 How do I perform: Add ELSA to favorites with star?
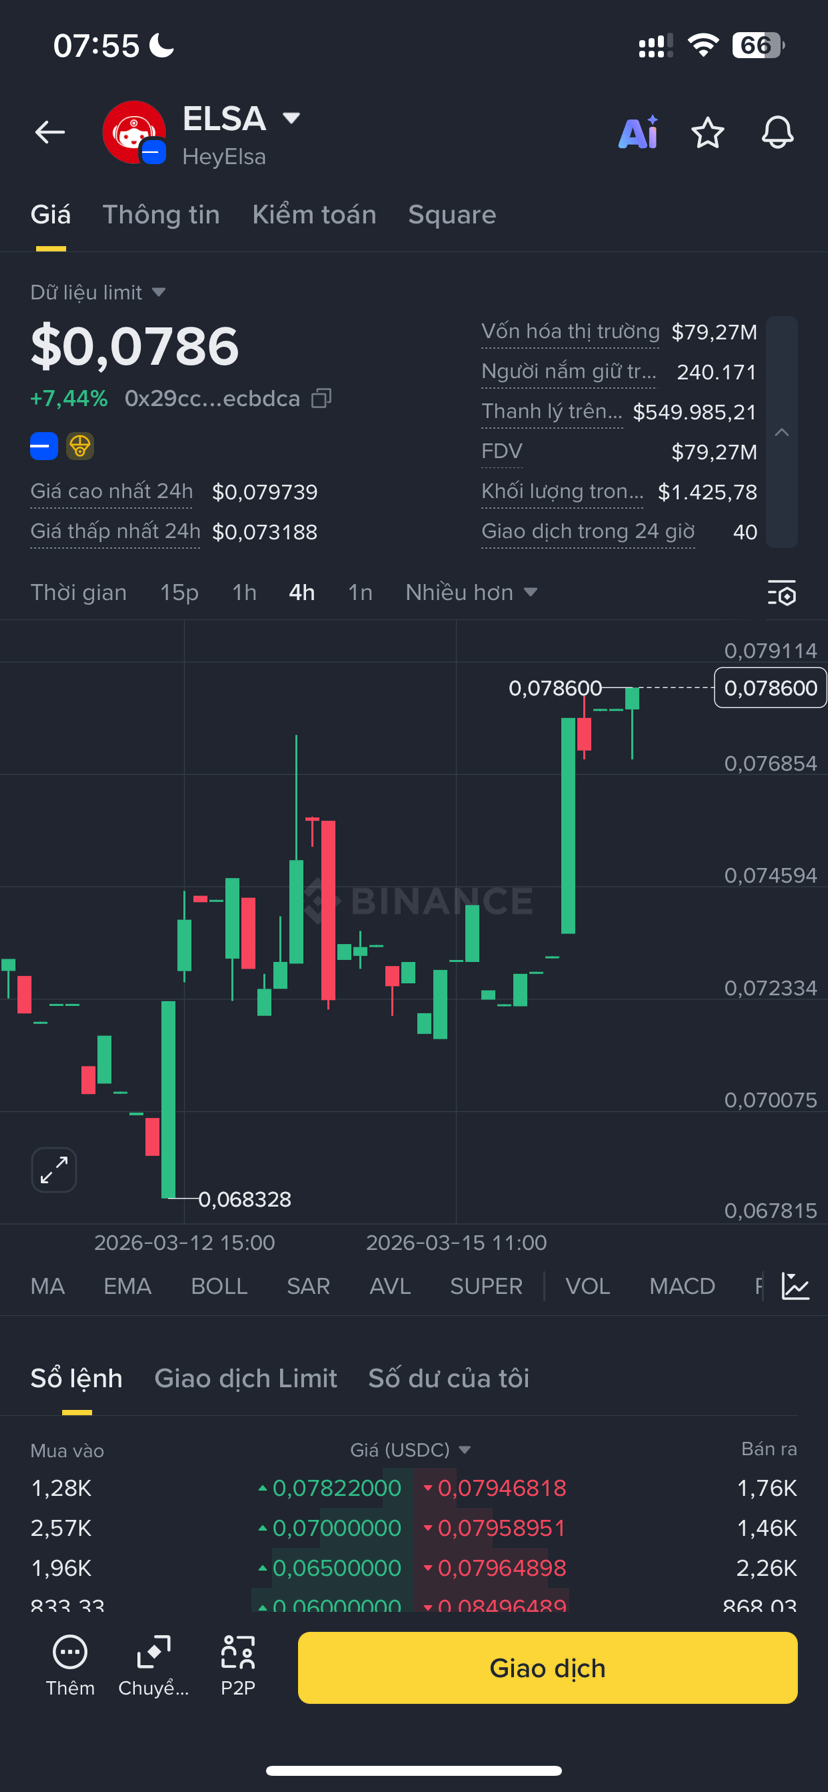point(708,132)
